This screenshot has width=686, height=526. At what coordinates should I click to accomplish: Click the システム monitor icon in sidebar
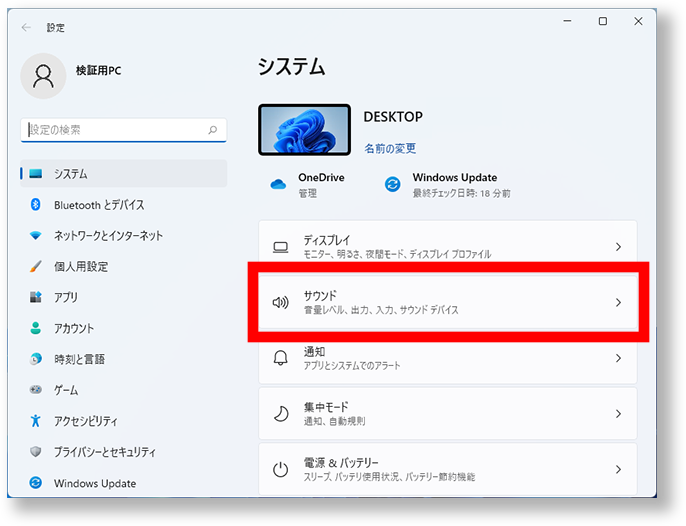click(35, 174)
